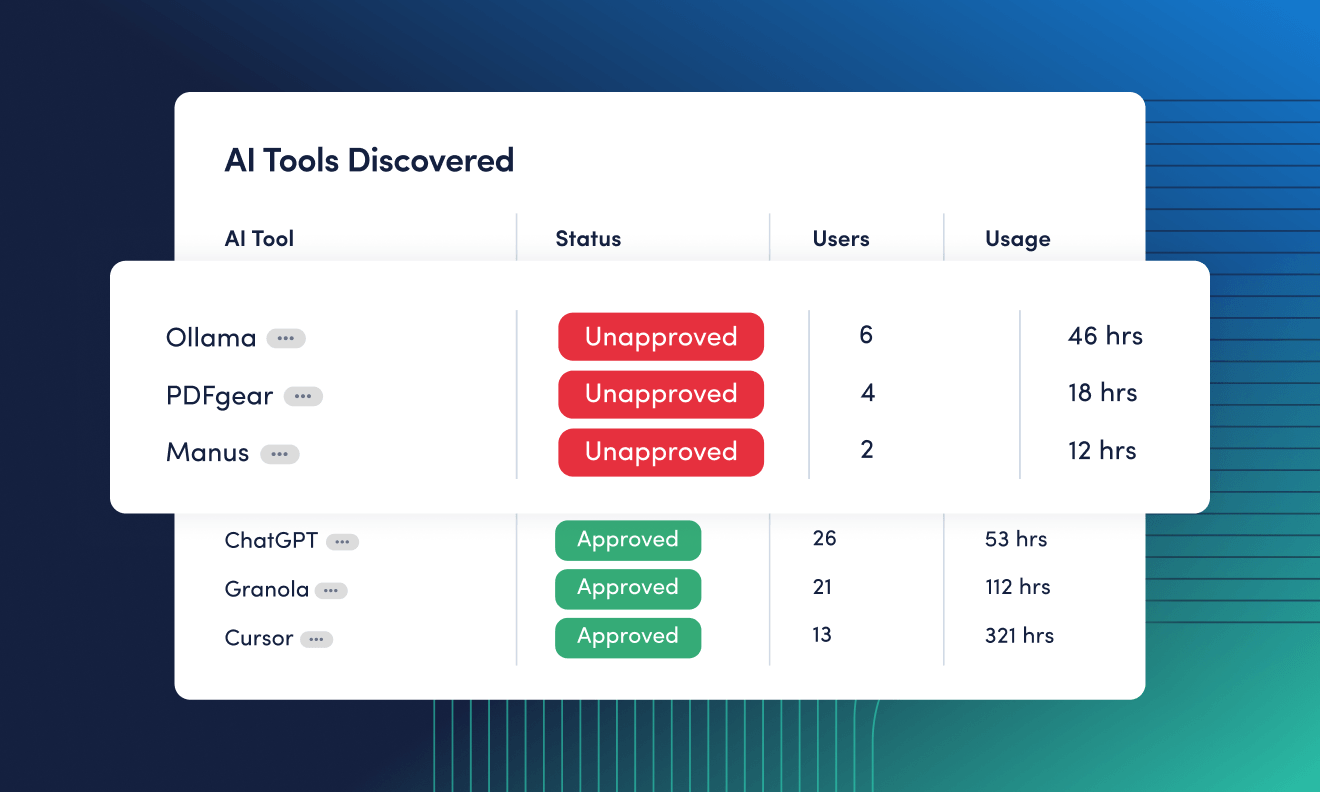
Task: Click the Approved badge for Granola
Action: [628, 588]
